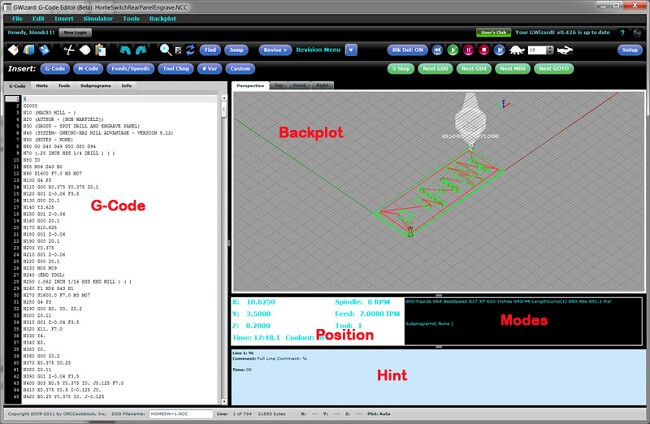
Task: Open the Simulator menu
Action: (98, 19)
